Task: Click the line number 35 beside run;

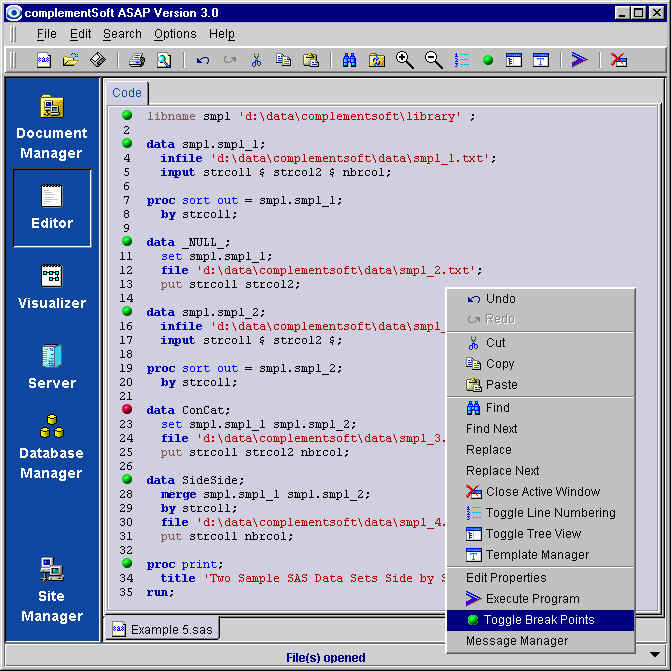Action: tap(127, 592)
